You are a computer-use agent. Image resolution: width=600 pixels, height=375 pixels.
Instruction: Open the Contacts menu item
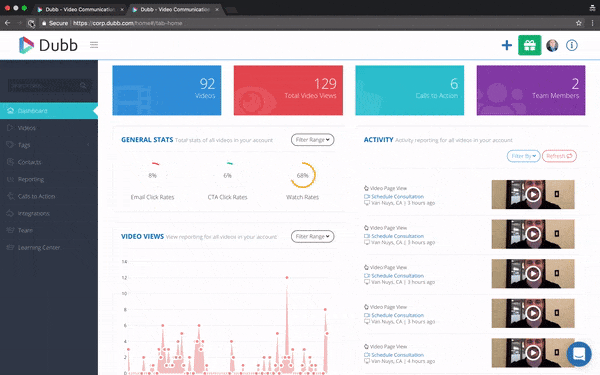(x=49, y=162)
